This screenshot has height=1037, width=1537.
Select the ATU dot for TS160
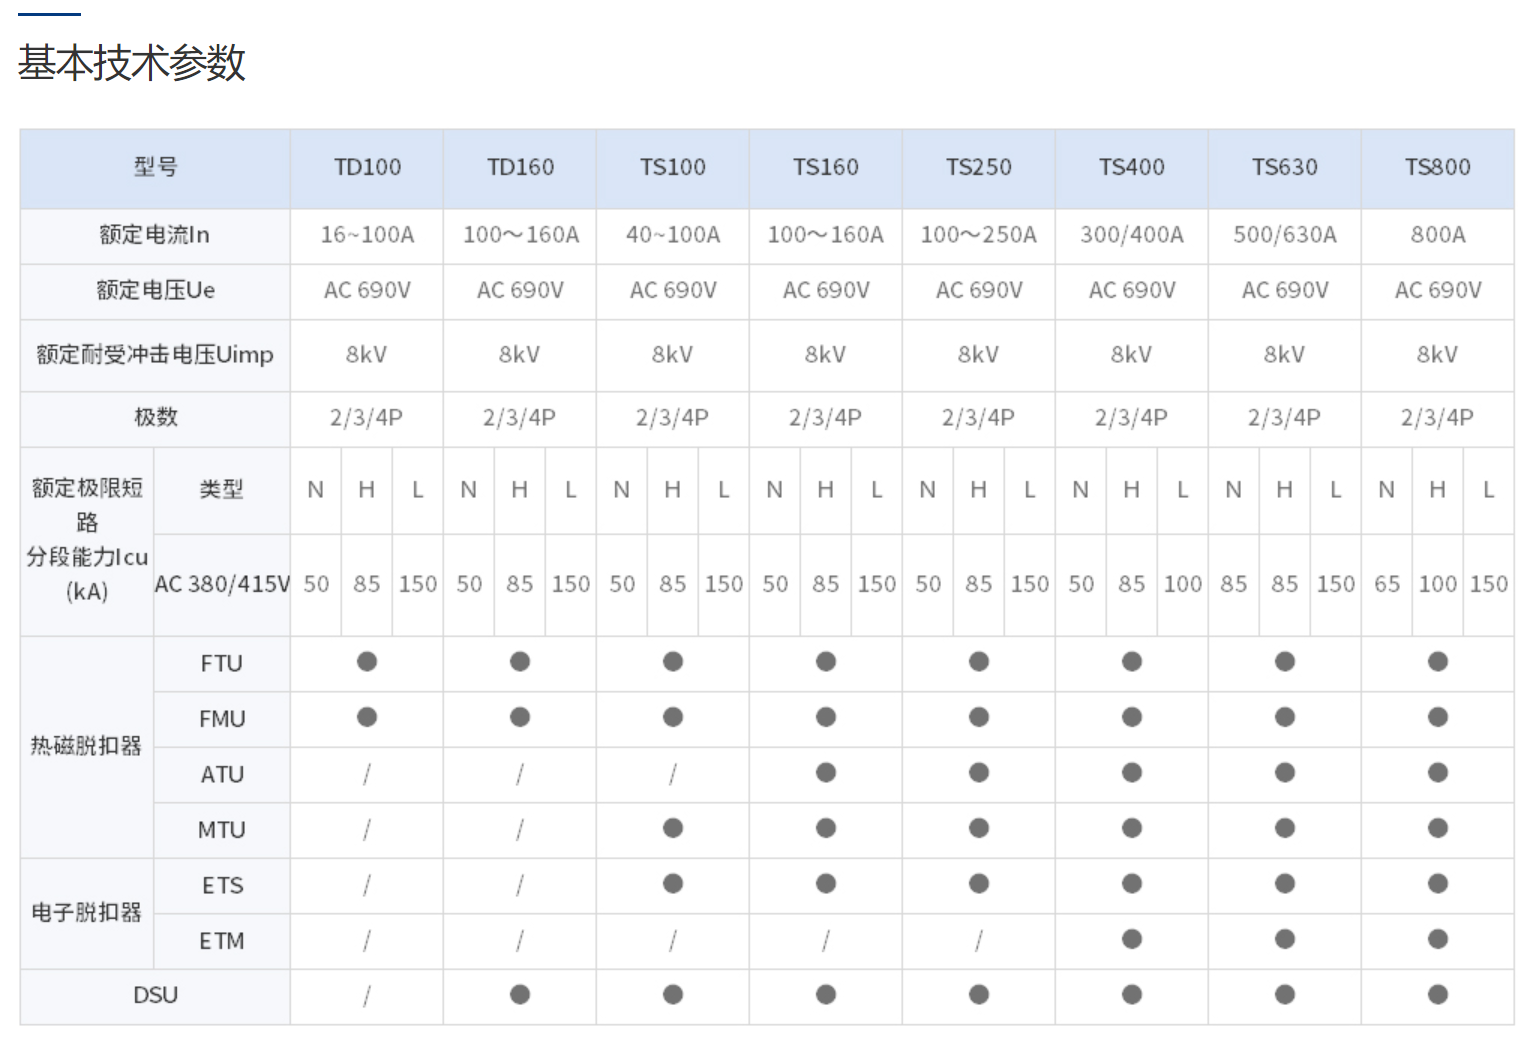tap(826, 773)
